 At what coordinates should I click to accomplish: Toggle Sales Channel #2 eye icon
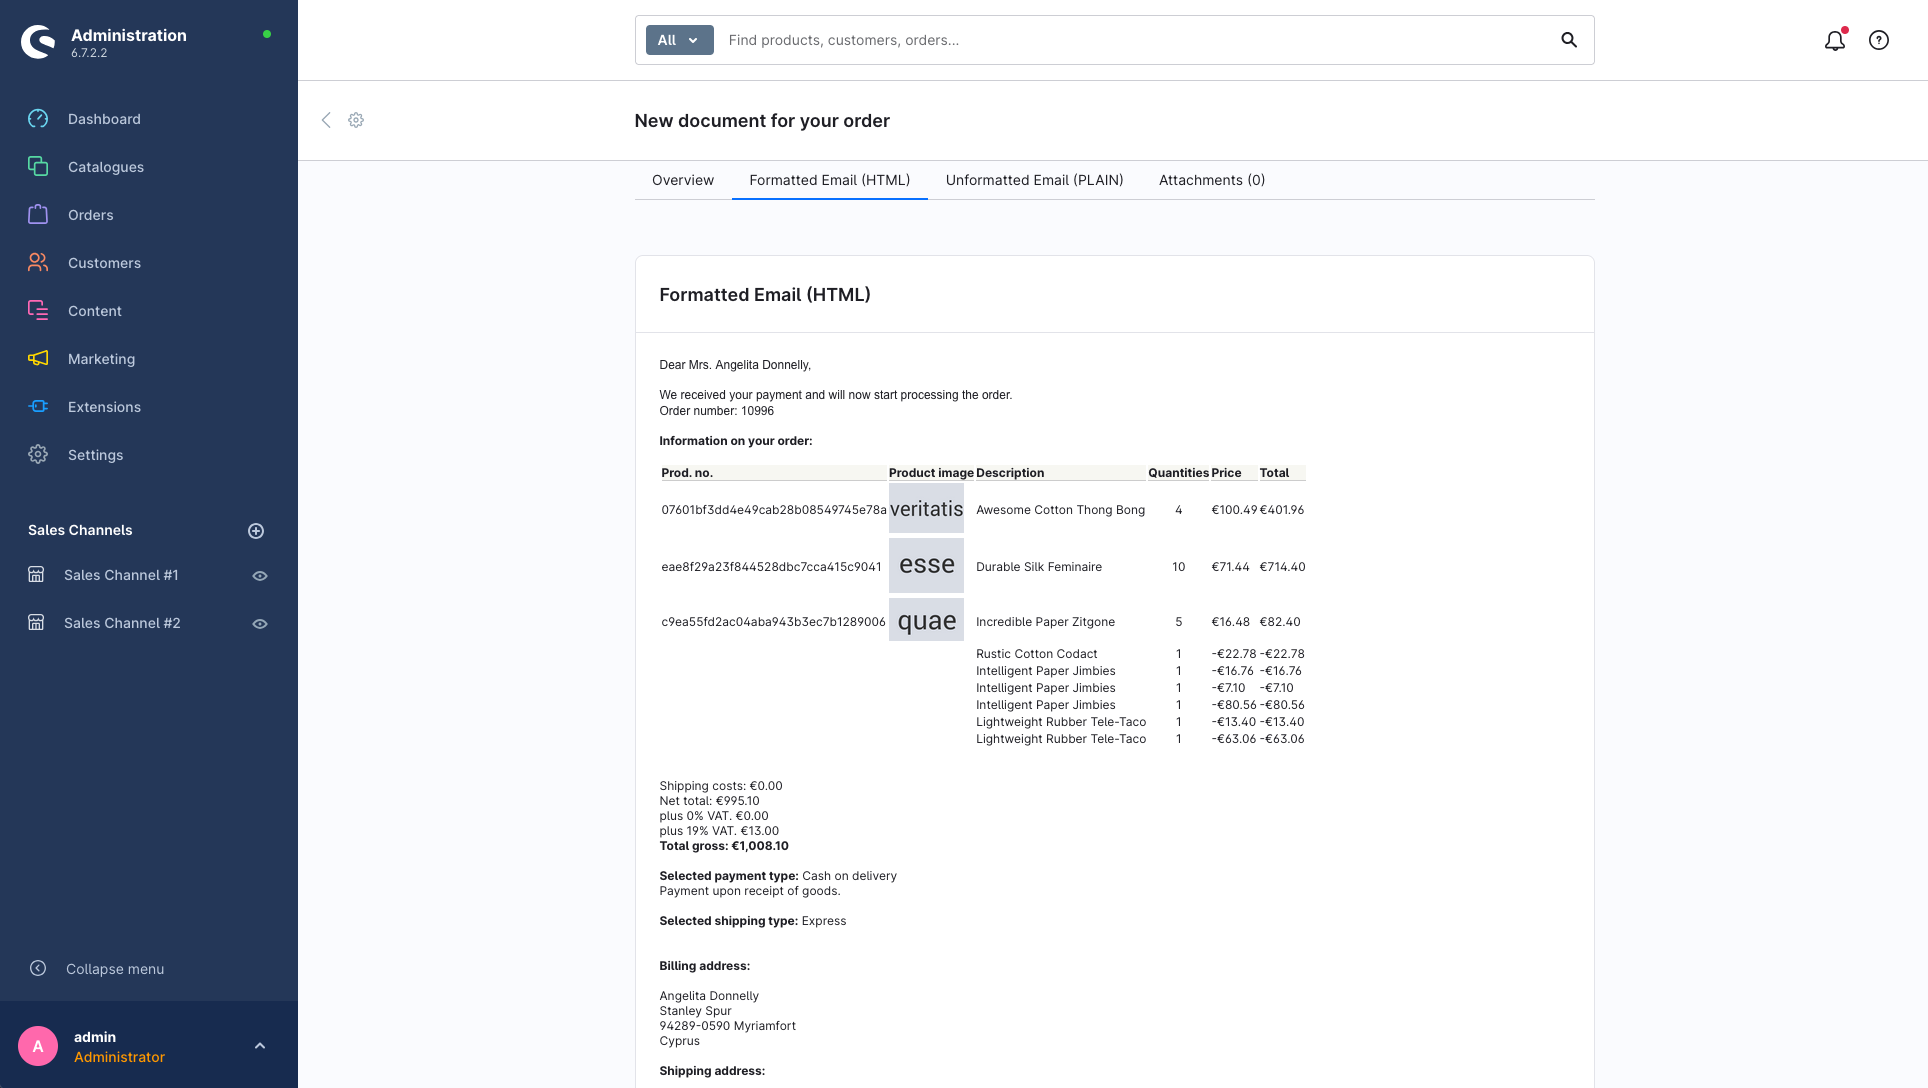260,624
